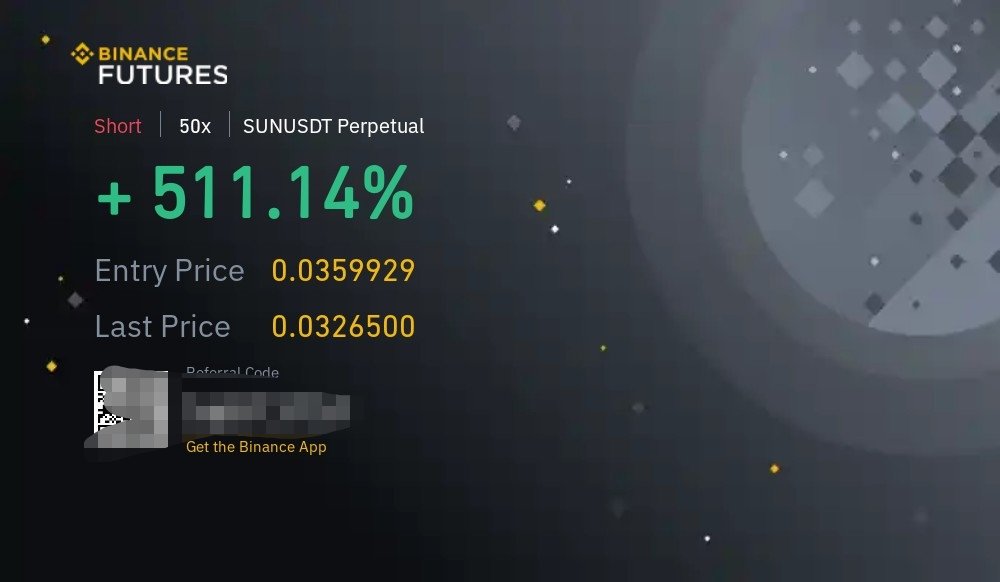Click the +511.14% profit figure

[255, 193]
